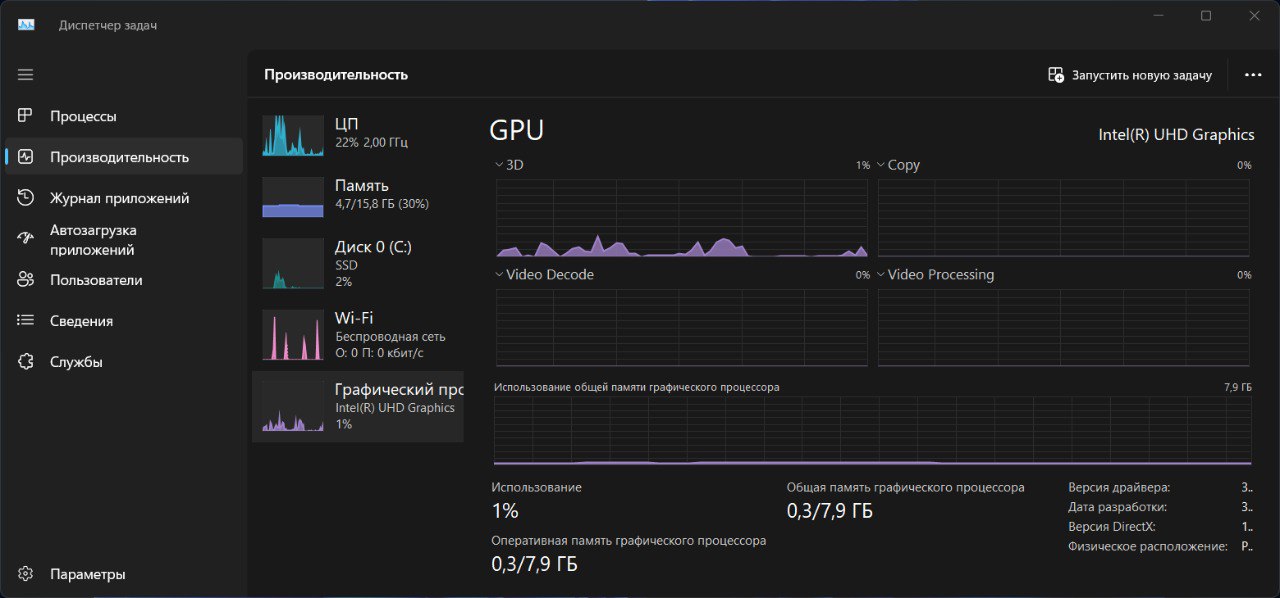Expand the 3D graph dropdown chevron
The width and height of the screenshot is (1280, 598).
[500, 165]
